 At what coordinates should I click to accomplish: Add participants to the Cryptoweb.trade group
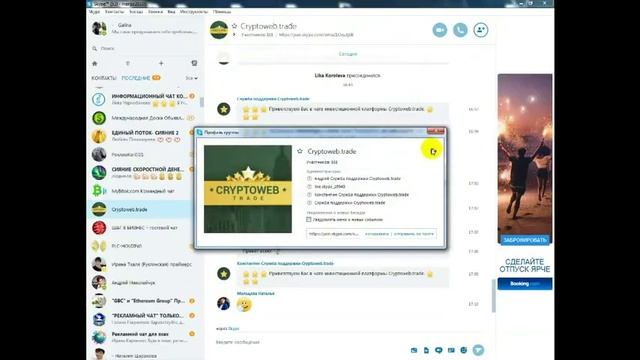pyautogui.click(x=481, y=30)
